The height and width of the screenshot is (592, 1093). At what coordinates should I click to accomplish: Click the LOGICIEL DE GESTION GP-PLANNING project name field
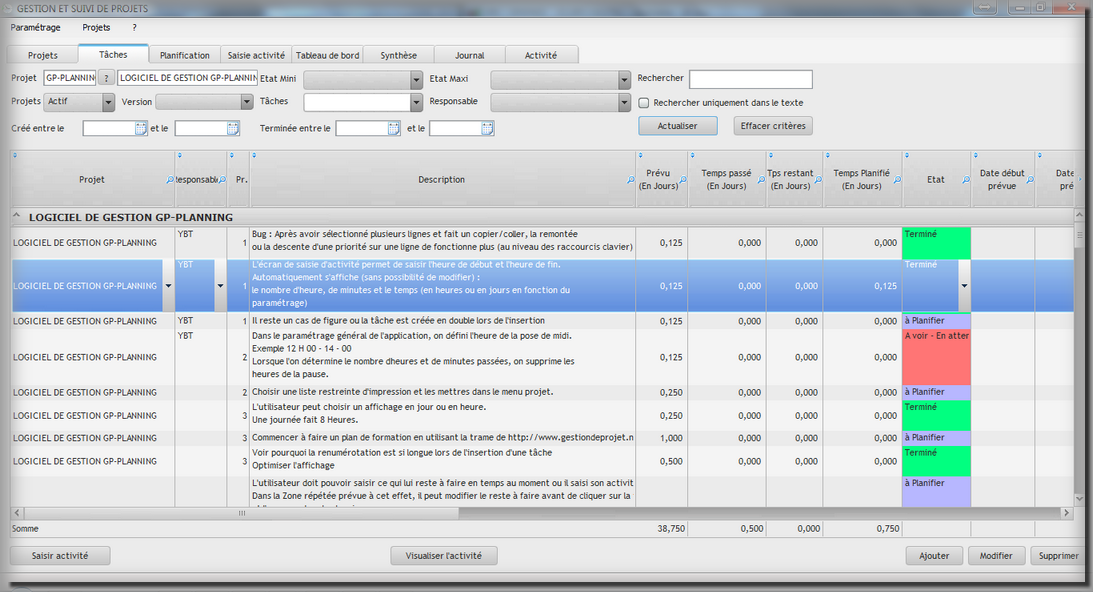(188, 78)
